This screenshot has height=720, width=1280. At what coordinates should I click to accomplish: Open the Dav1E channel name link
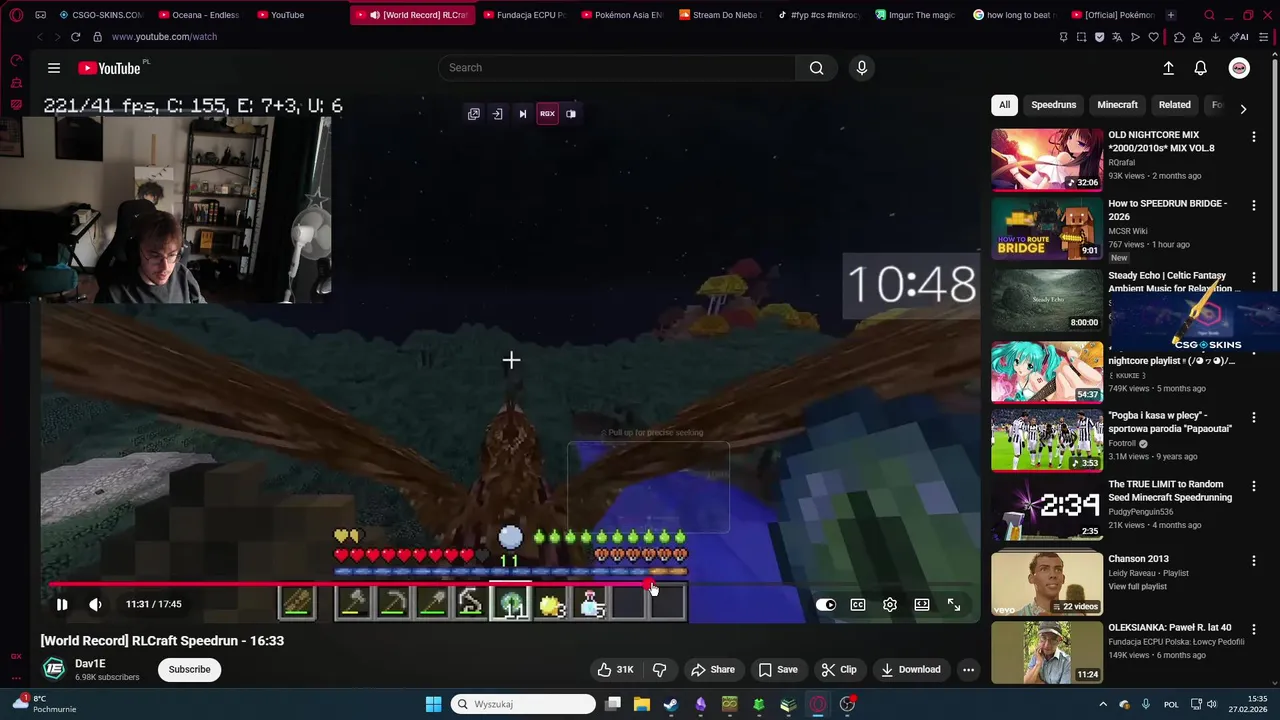pyautogui.click(x=90, y=663)
